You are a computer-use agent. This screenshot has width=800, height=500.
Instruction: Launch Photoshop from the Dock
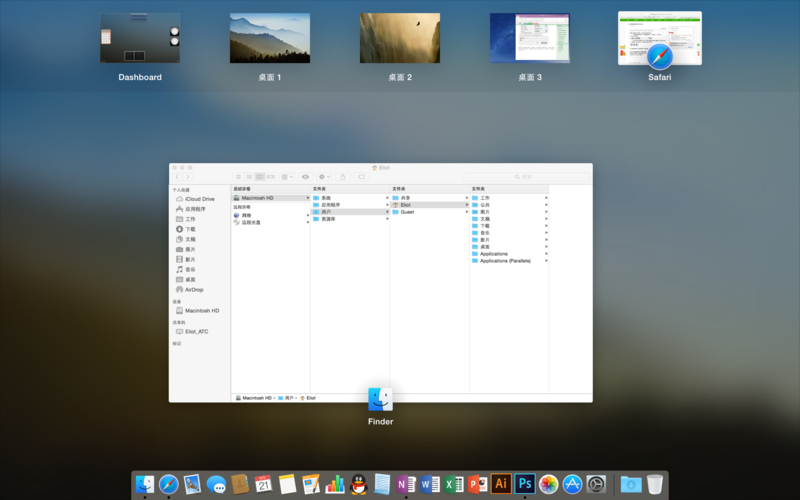point(524,484)
